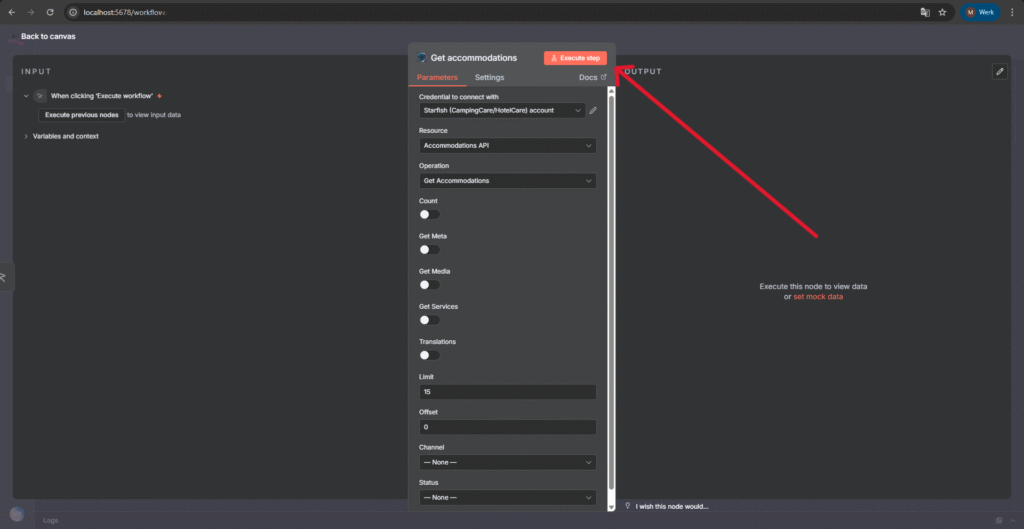Switch on the Translations toggle
This screenshot has height=529, width=1024.
tap(429, 355)
